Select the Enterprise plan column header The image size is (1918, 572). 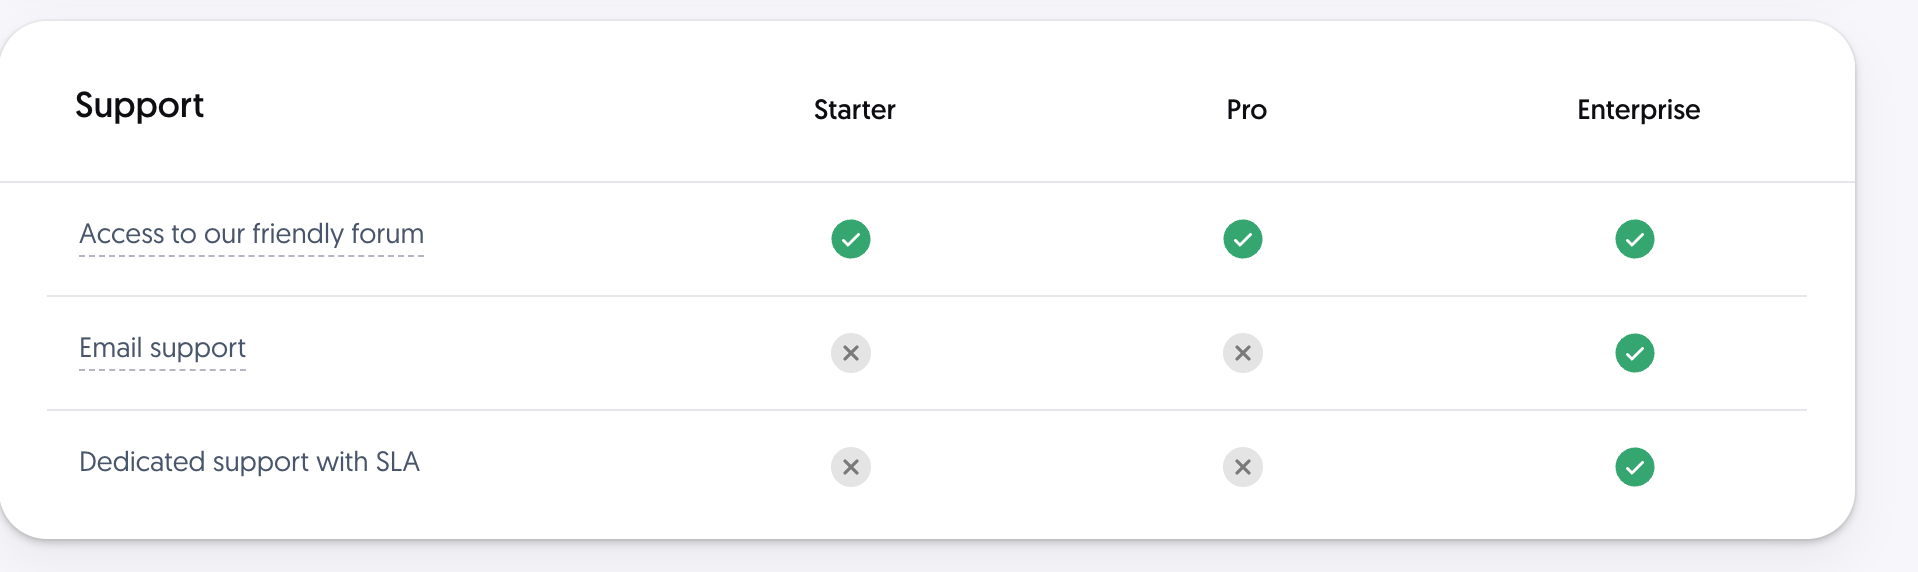tap(1638, 110)
